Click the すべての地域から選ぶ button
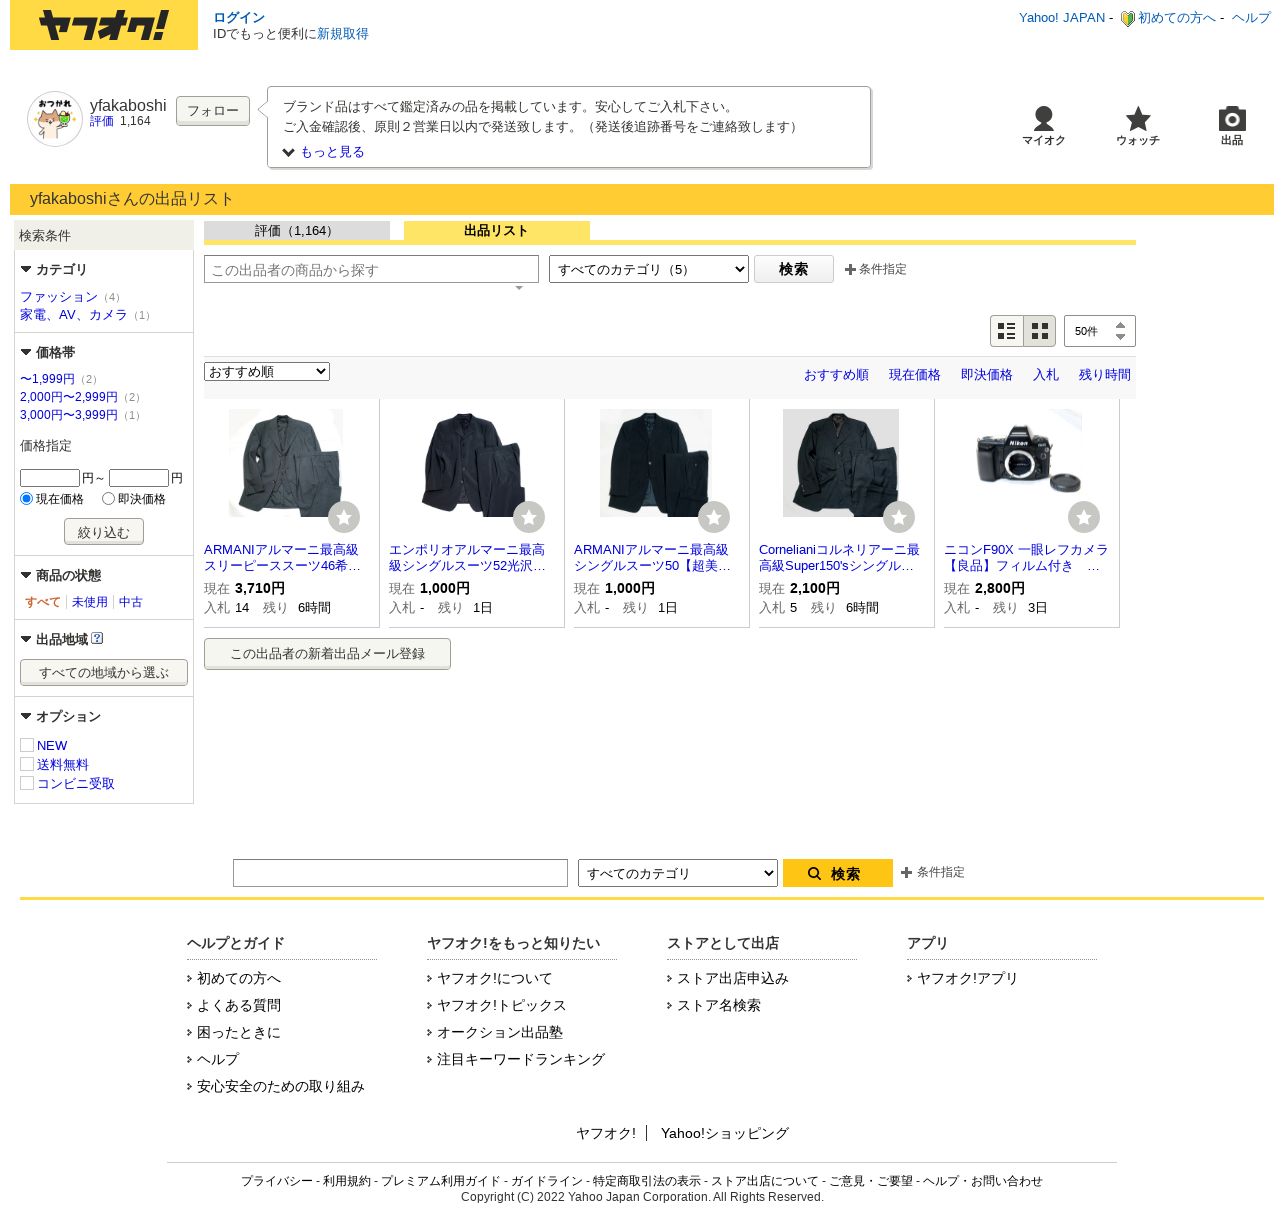 tap(104, 672)
